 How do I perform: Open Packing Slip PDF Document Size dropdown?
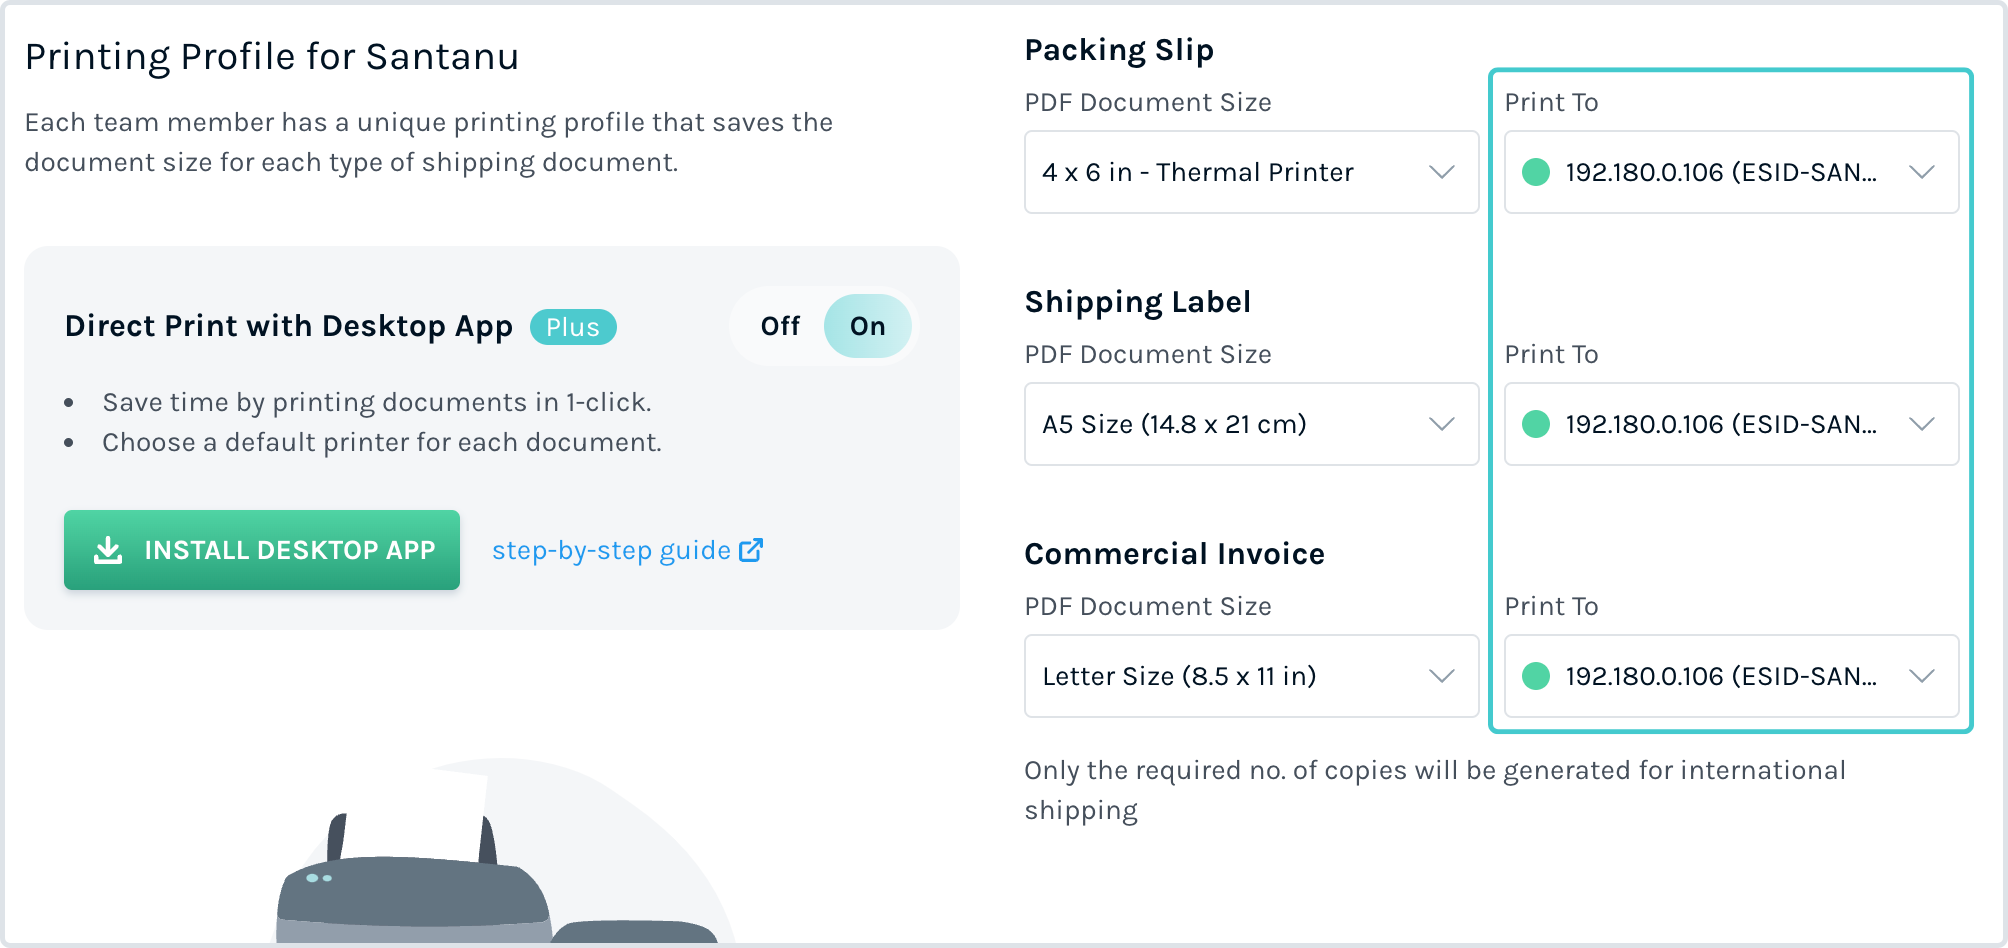point(1251,172)
